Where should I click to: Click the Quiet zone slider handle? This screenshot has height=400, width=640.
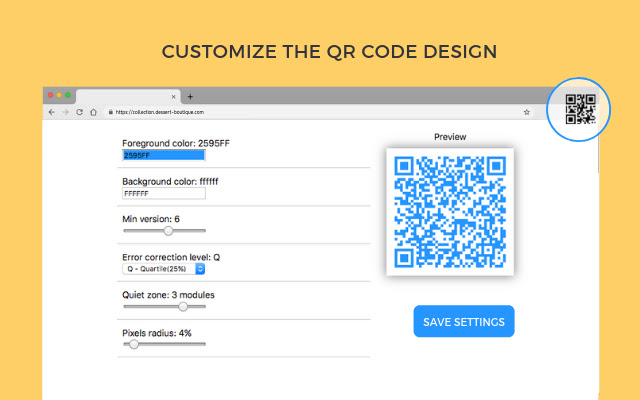tap(183, 307)
